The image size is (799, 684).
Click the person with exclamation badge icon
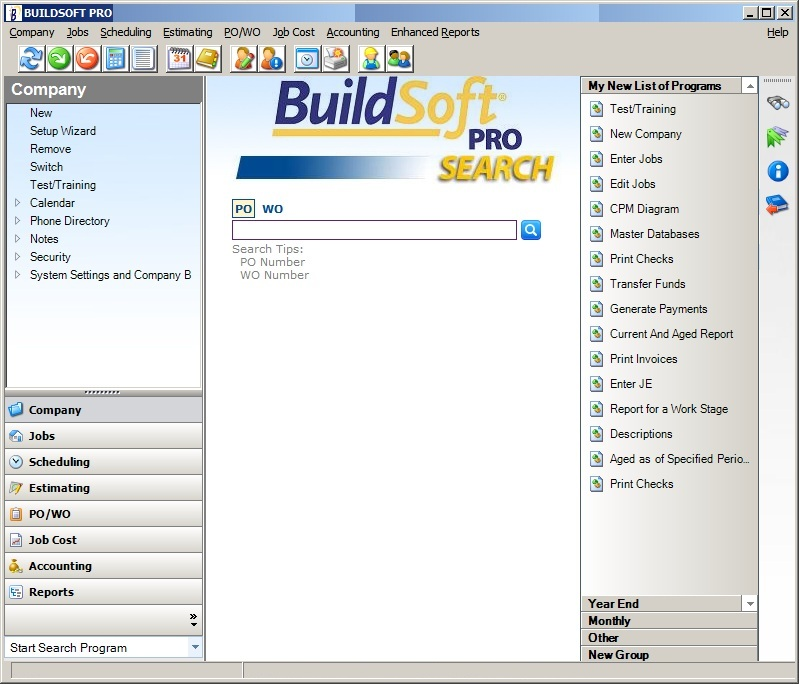click(272, 59)
